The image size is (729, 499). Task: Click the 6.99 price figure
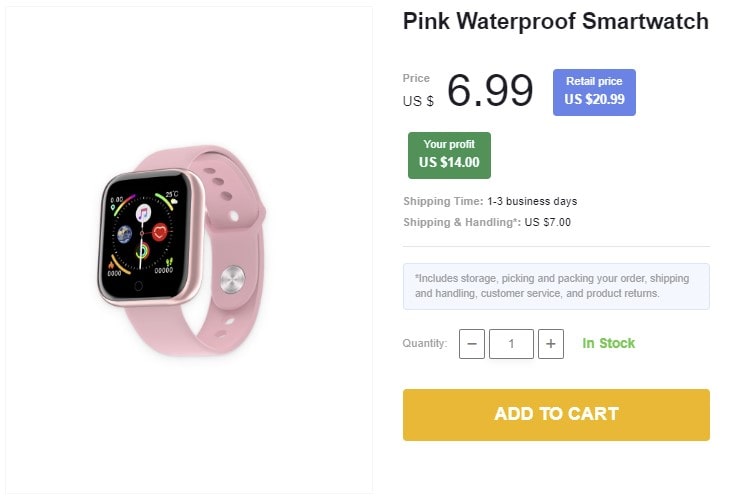pos(490,91)
